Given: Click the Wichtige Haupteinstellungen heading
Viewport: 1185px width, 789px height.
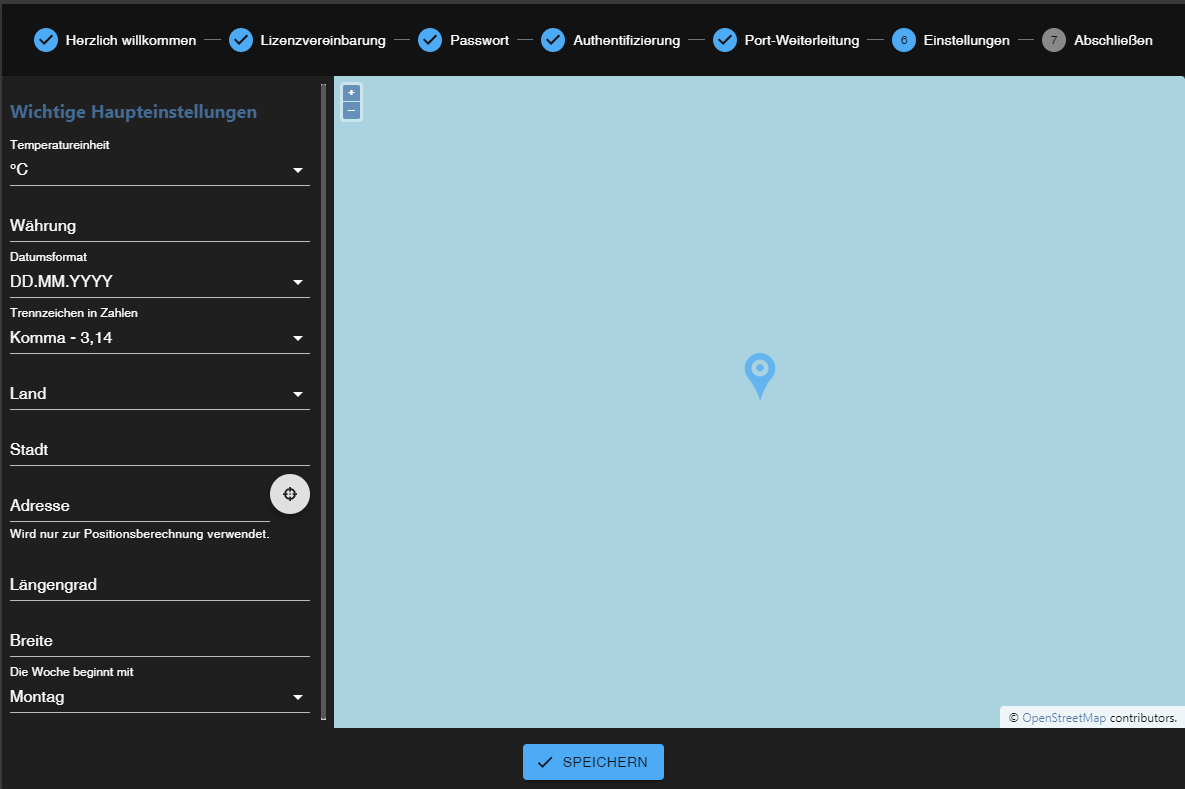Looking at the screenshot, I should pyautogui.click(x=133, y=112).
